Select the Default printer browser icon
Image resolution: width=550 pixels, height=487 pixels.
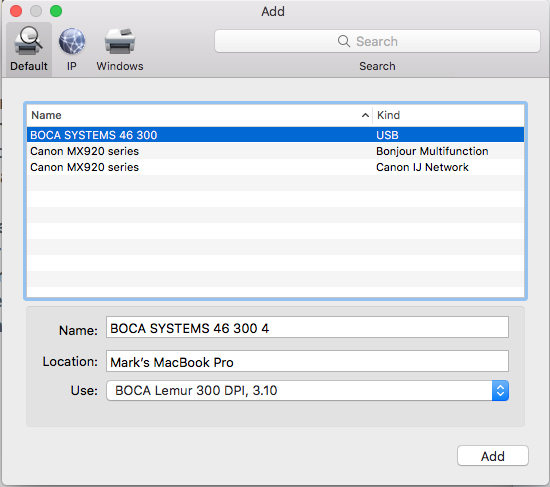[x=29, y=49]
